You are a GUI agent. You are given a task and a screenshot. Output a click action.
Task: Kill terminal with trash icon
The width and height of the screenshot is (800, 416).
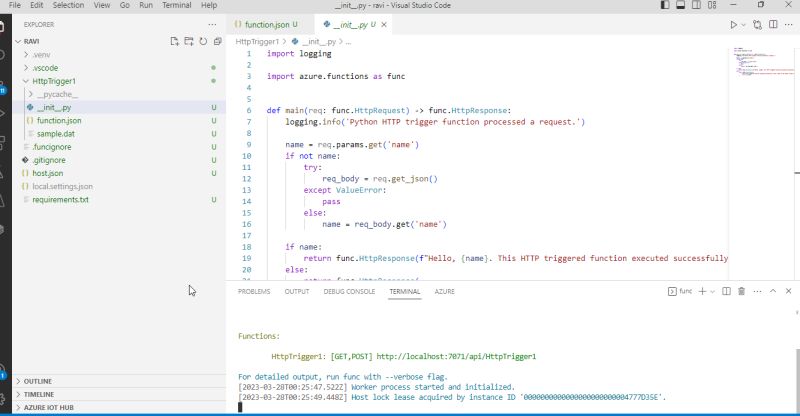[741, 291]
